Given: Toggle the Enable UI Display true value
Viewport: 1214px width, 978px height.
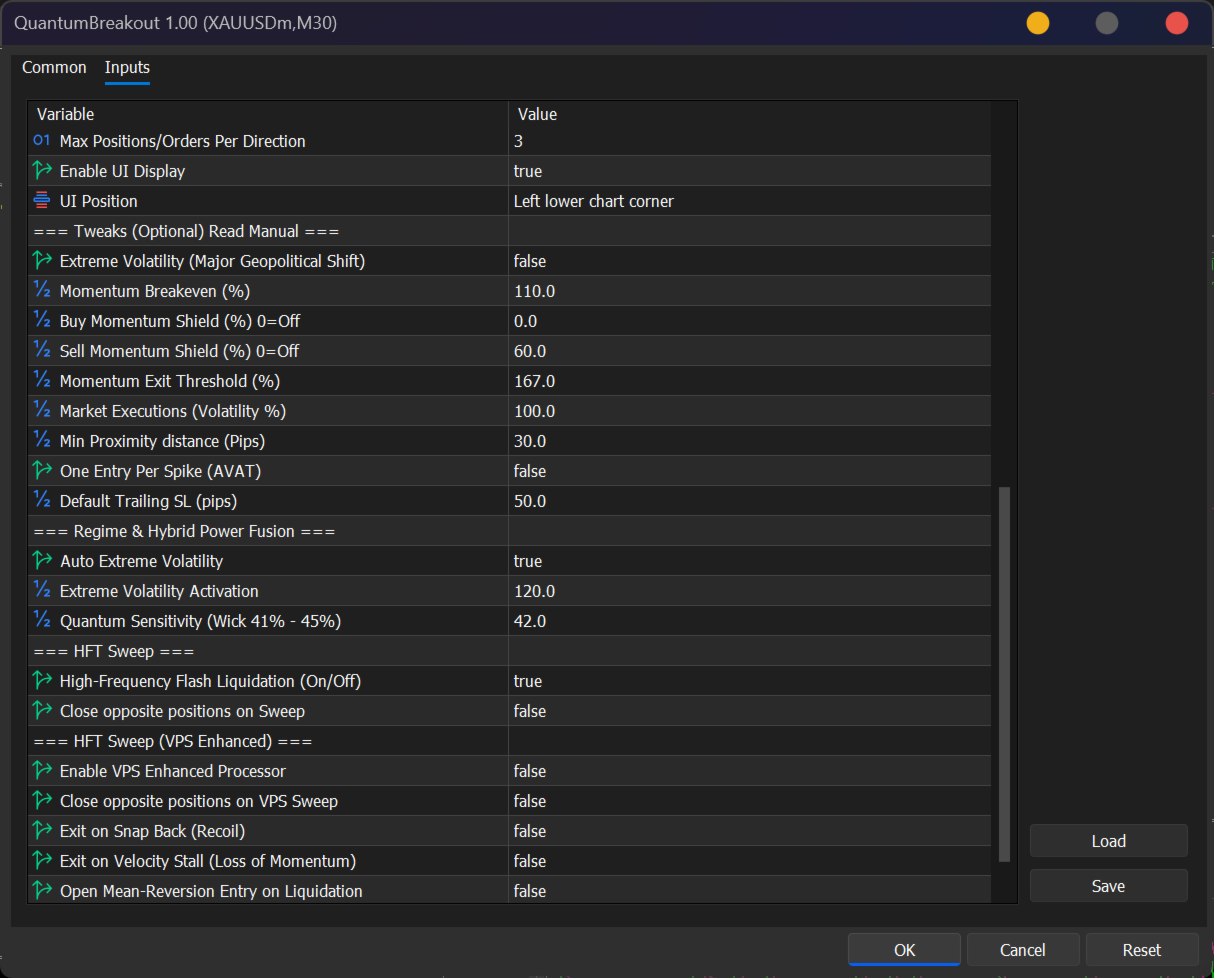Looking at the screenshot, I should click(749, 171).
